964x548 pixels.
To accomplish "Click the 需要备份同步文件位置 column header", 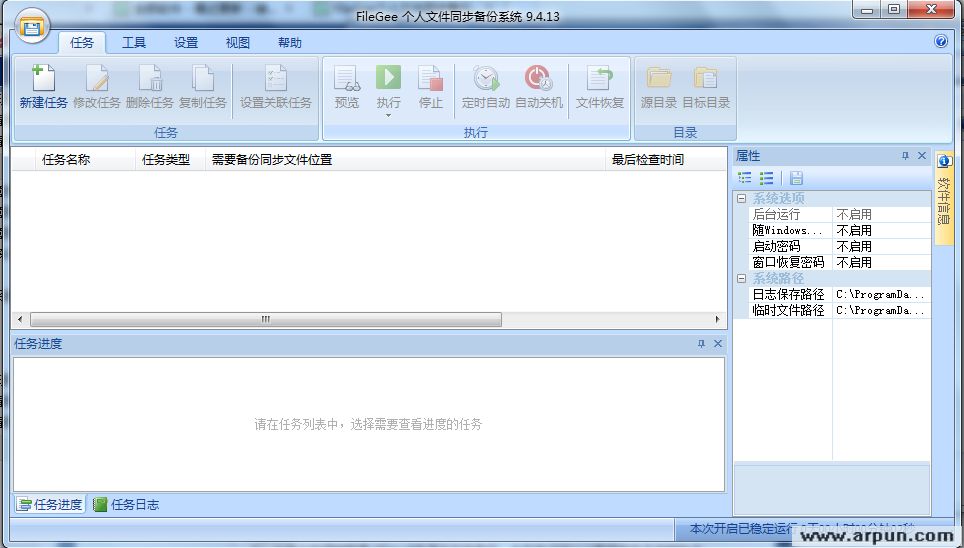I will pyautogui.click(x=405, y=160).
